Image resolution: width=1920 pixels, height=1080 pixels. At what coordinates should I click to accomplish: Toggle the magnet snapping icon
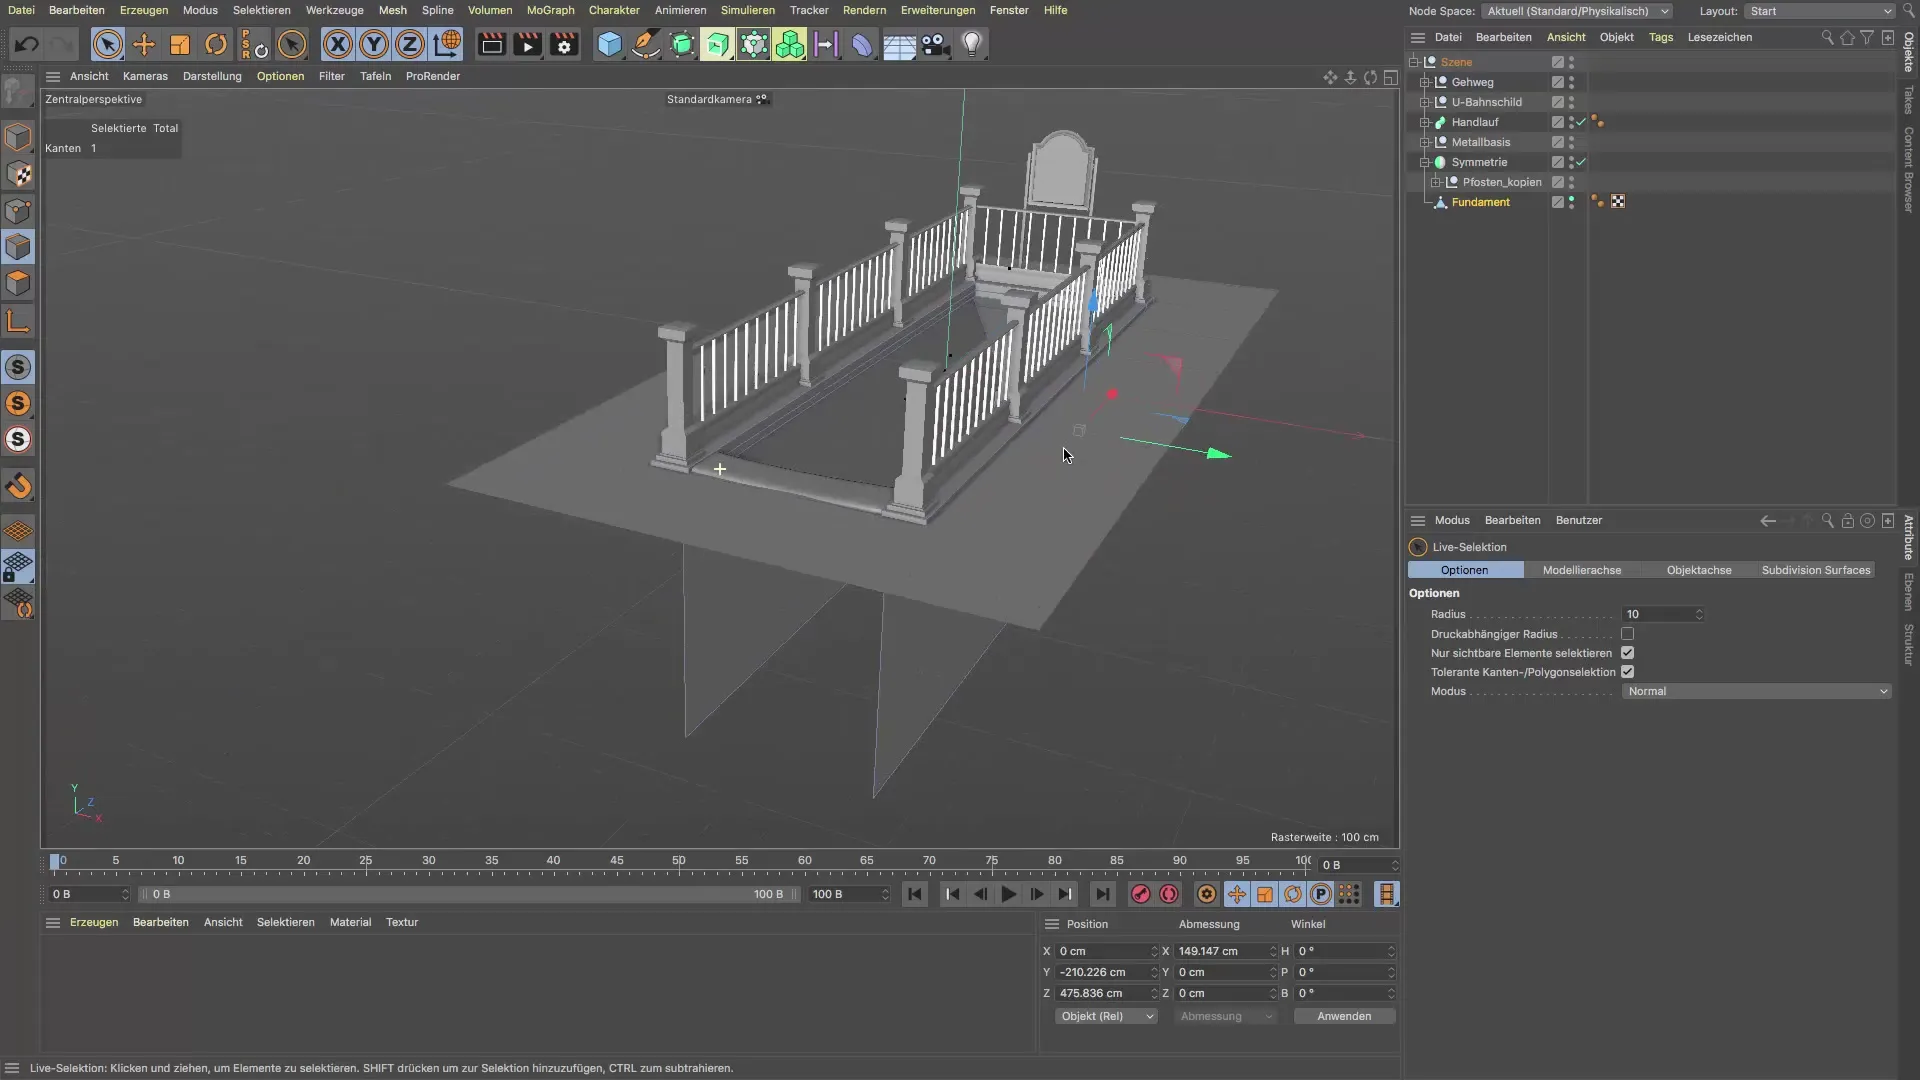coord(18,487)
